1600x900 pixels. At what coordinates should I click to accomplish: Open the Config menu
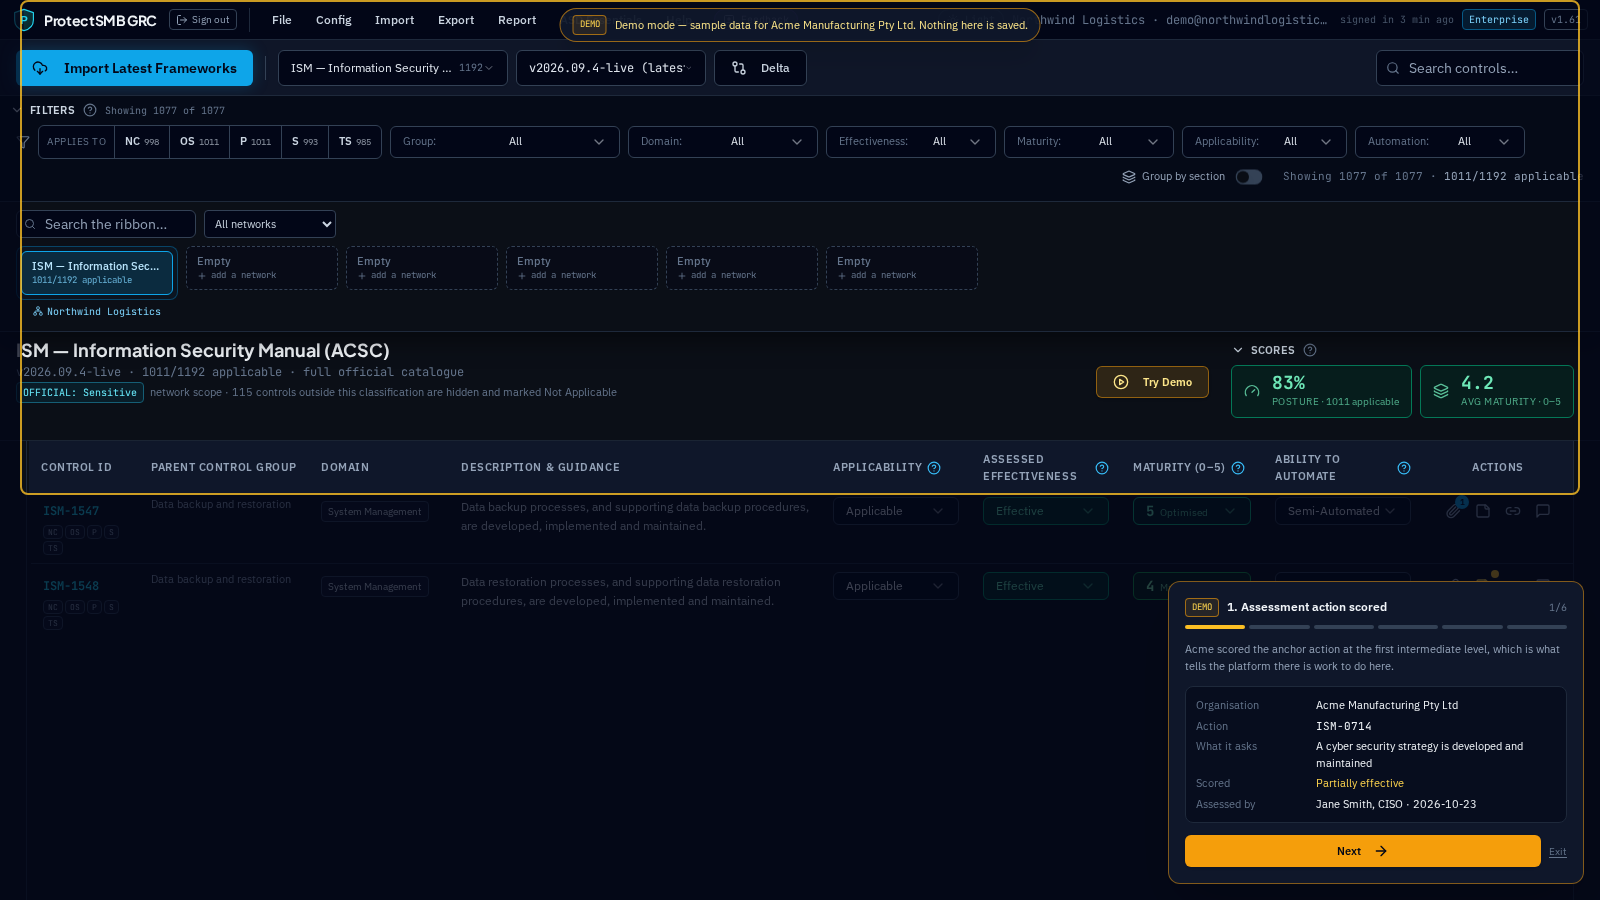pyautogui.click(x=334, y=20)
